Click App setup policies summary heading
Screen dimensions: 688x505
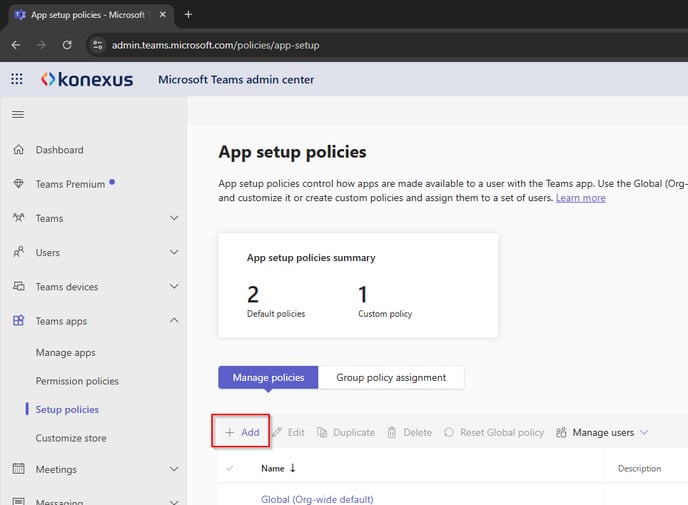point(311,258)
